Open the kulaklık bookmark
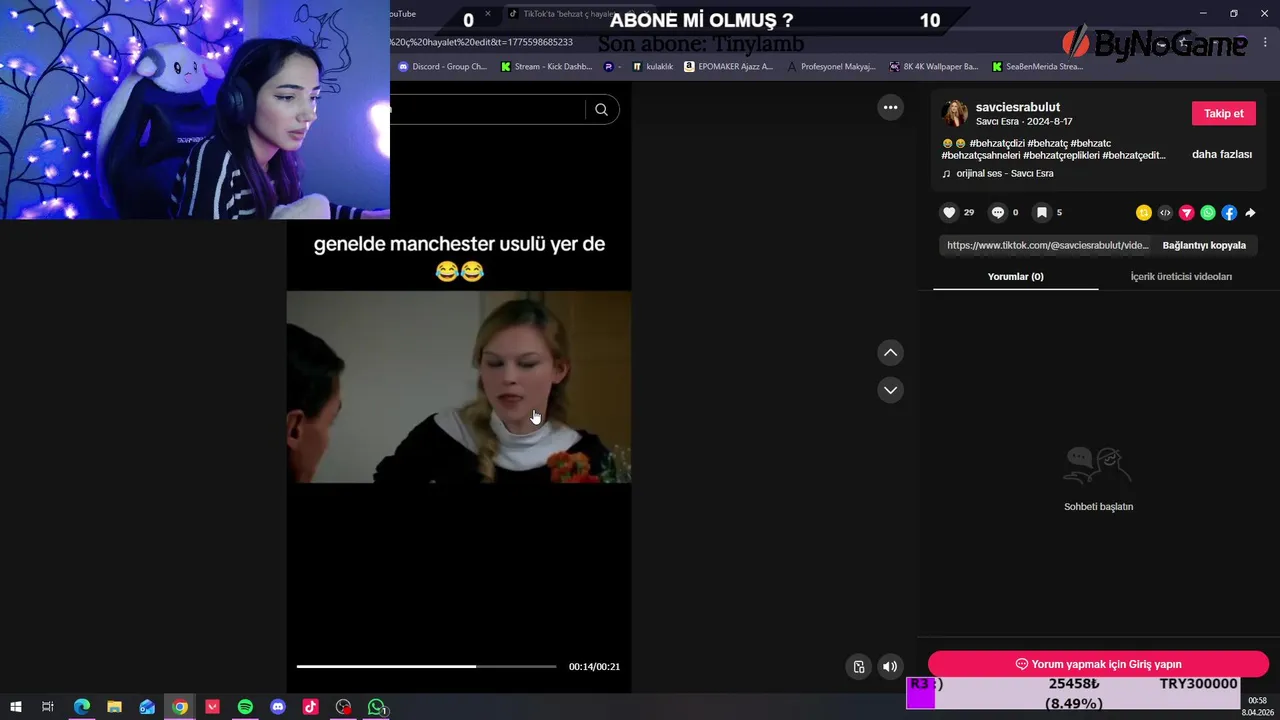This screenshot has width=1280, height=720. 652,67
